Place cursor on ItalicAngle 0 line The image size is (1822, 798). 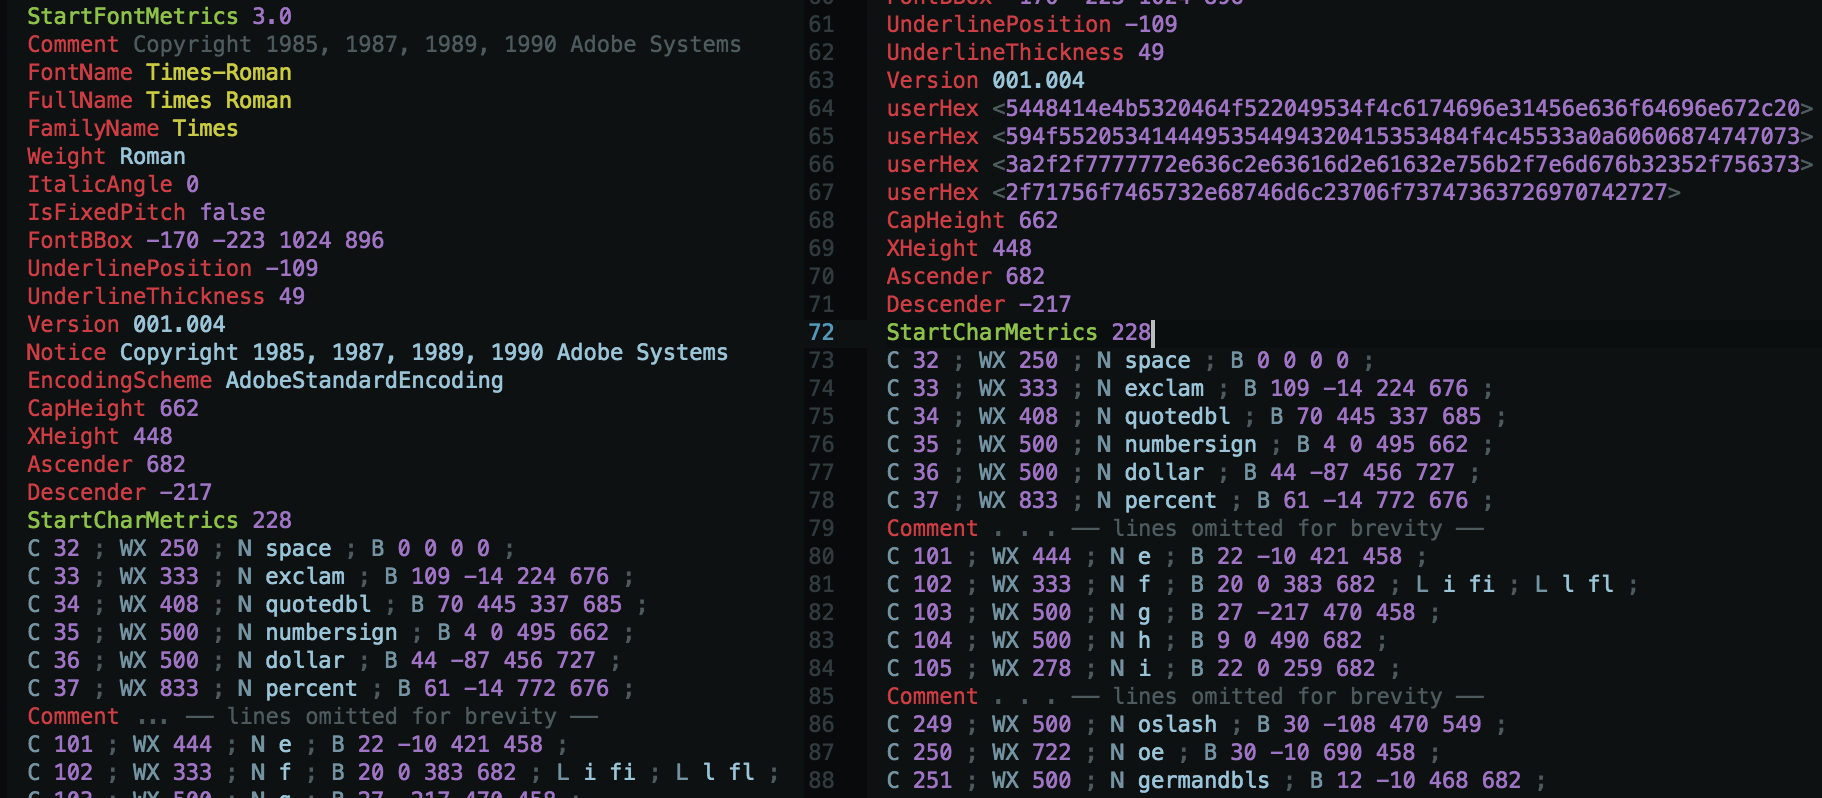(x=113, y=184)
